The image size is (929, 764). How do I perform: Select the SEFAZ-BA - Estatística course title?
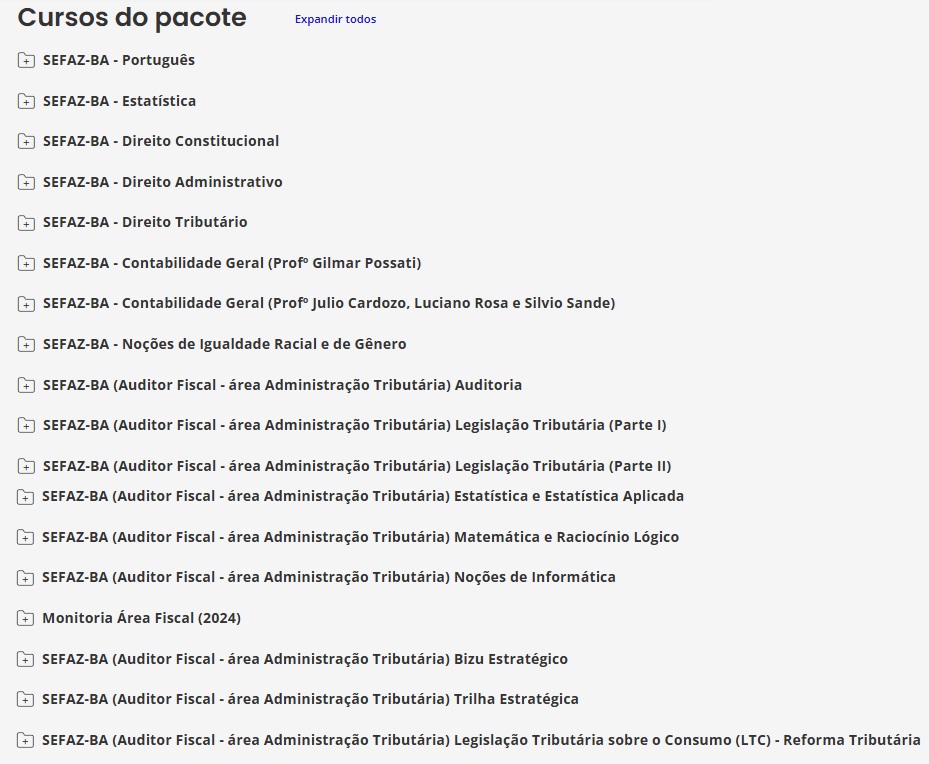(119, 101)
